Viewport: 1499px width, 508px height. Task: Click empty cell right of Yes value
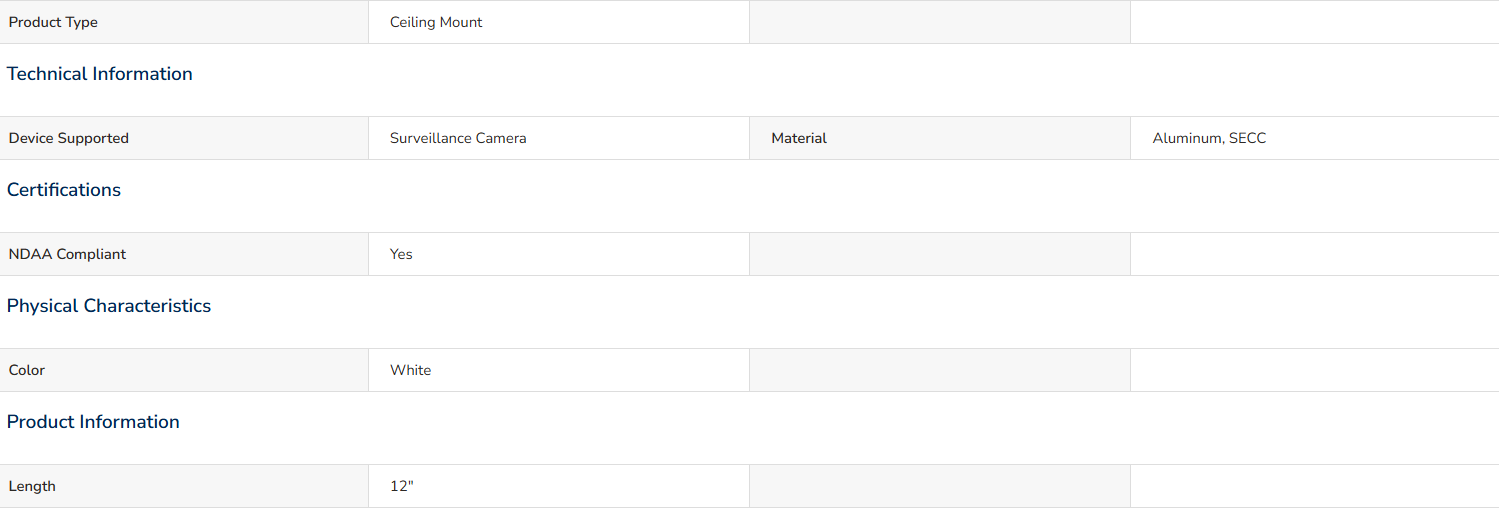click(939, 254)
